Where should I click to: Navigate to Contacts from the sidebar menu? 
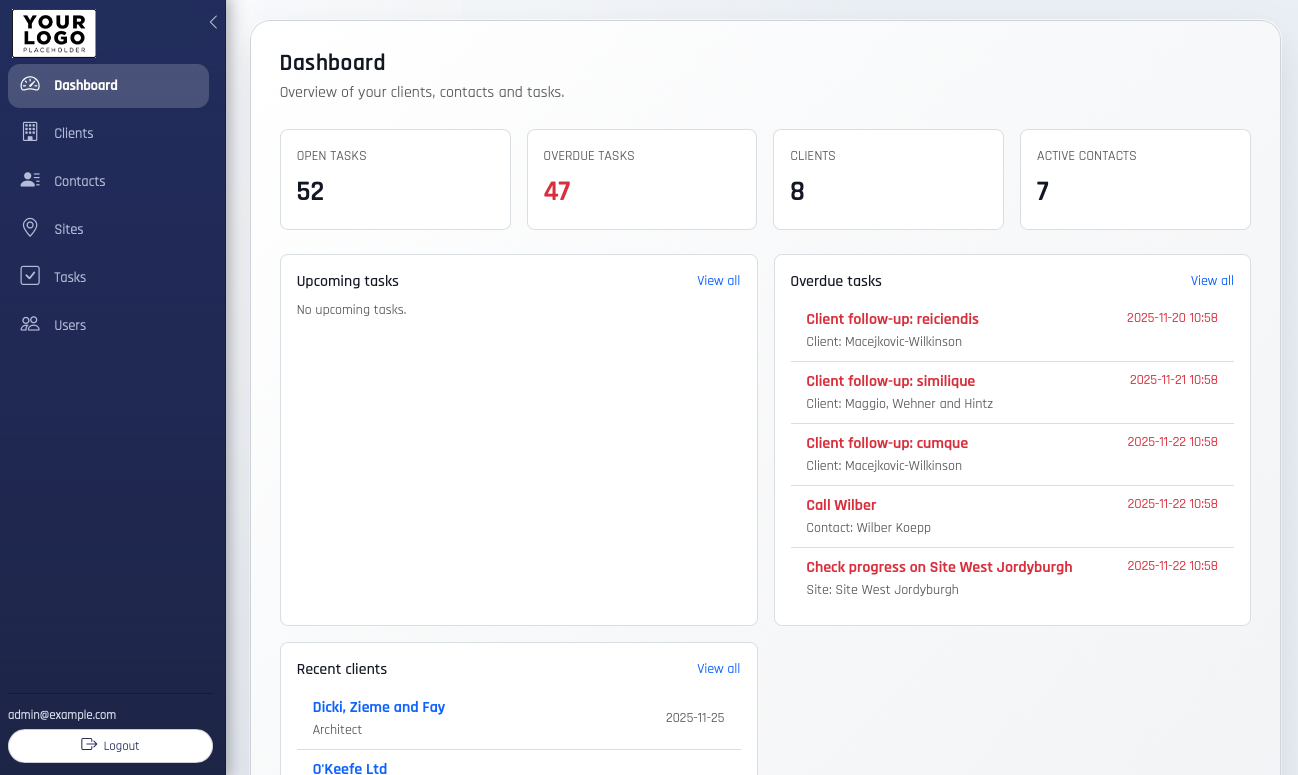click(x=80, y=180)
